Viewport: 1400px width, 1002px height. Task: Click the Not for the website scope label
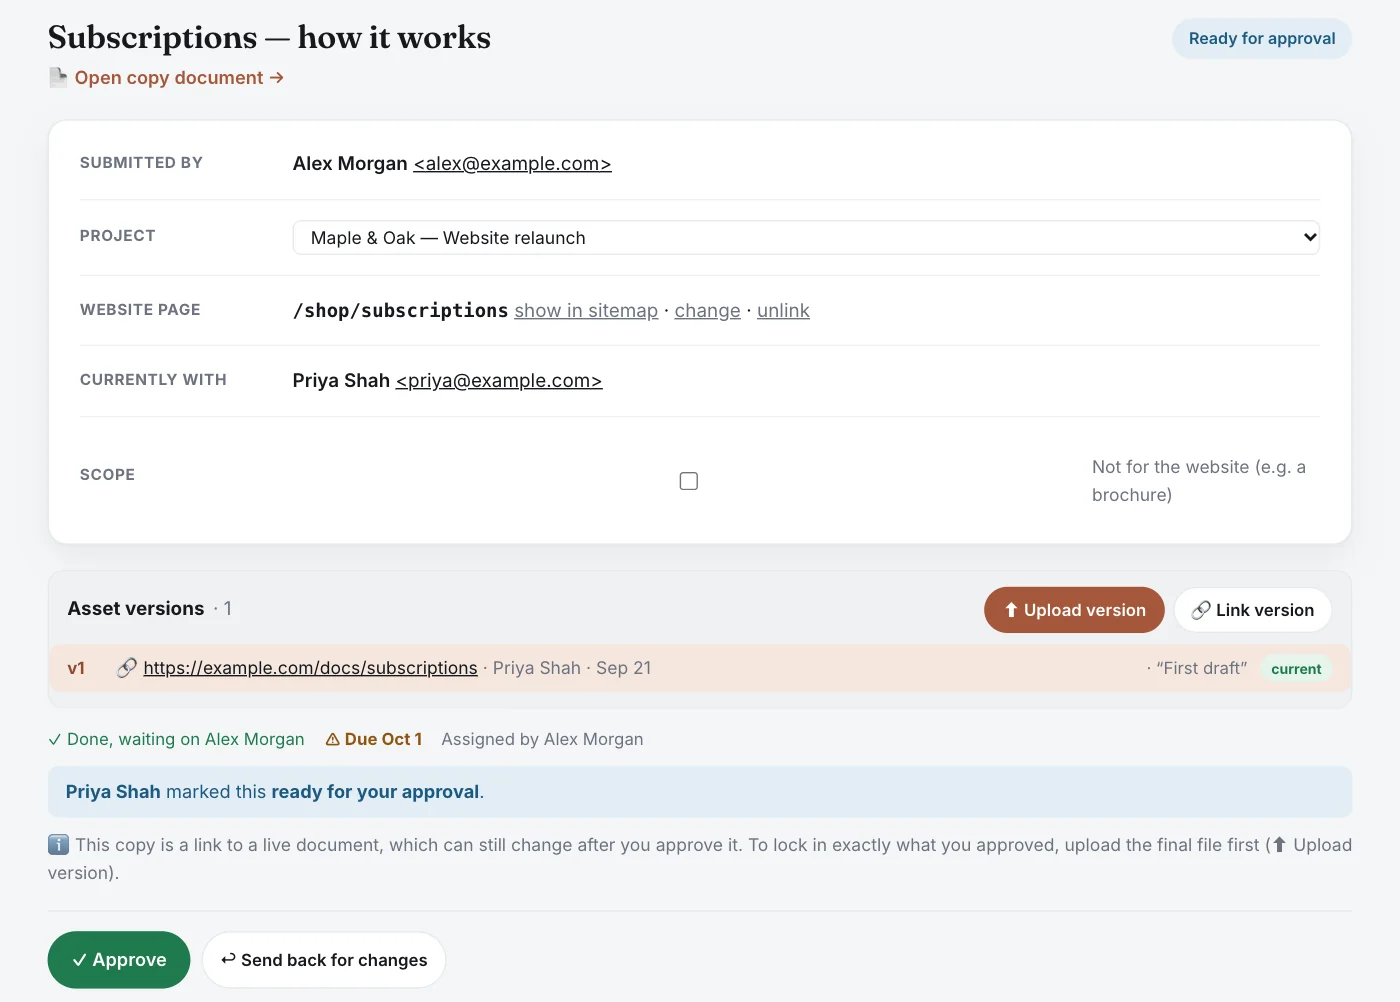pos(1199,481)
